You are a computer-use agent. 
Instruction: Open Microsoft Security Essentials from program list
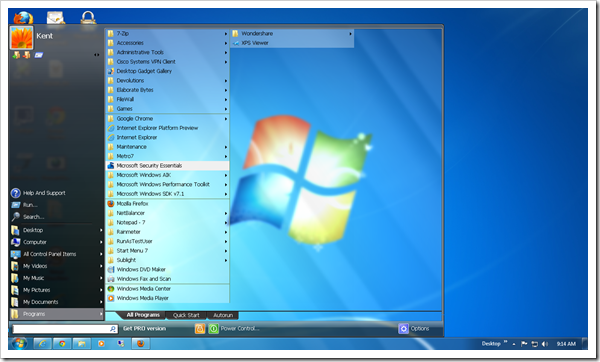(167, 166)
